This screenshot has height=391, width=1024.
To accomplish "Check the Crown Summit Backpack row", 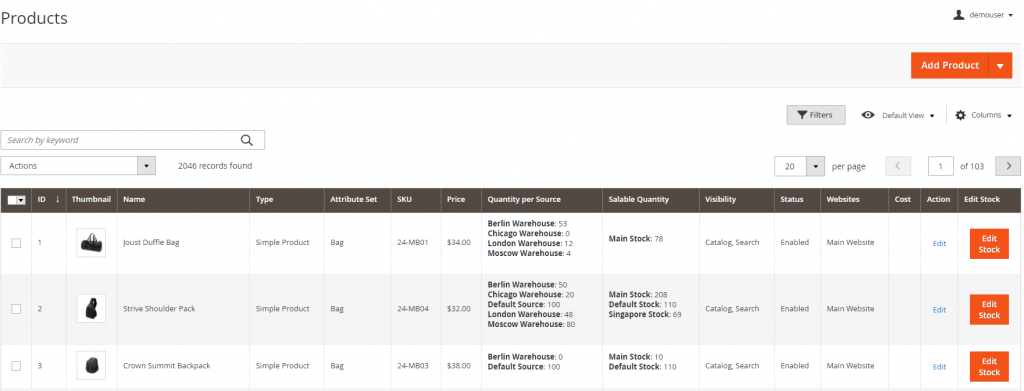I will point(16,366).
